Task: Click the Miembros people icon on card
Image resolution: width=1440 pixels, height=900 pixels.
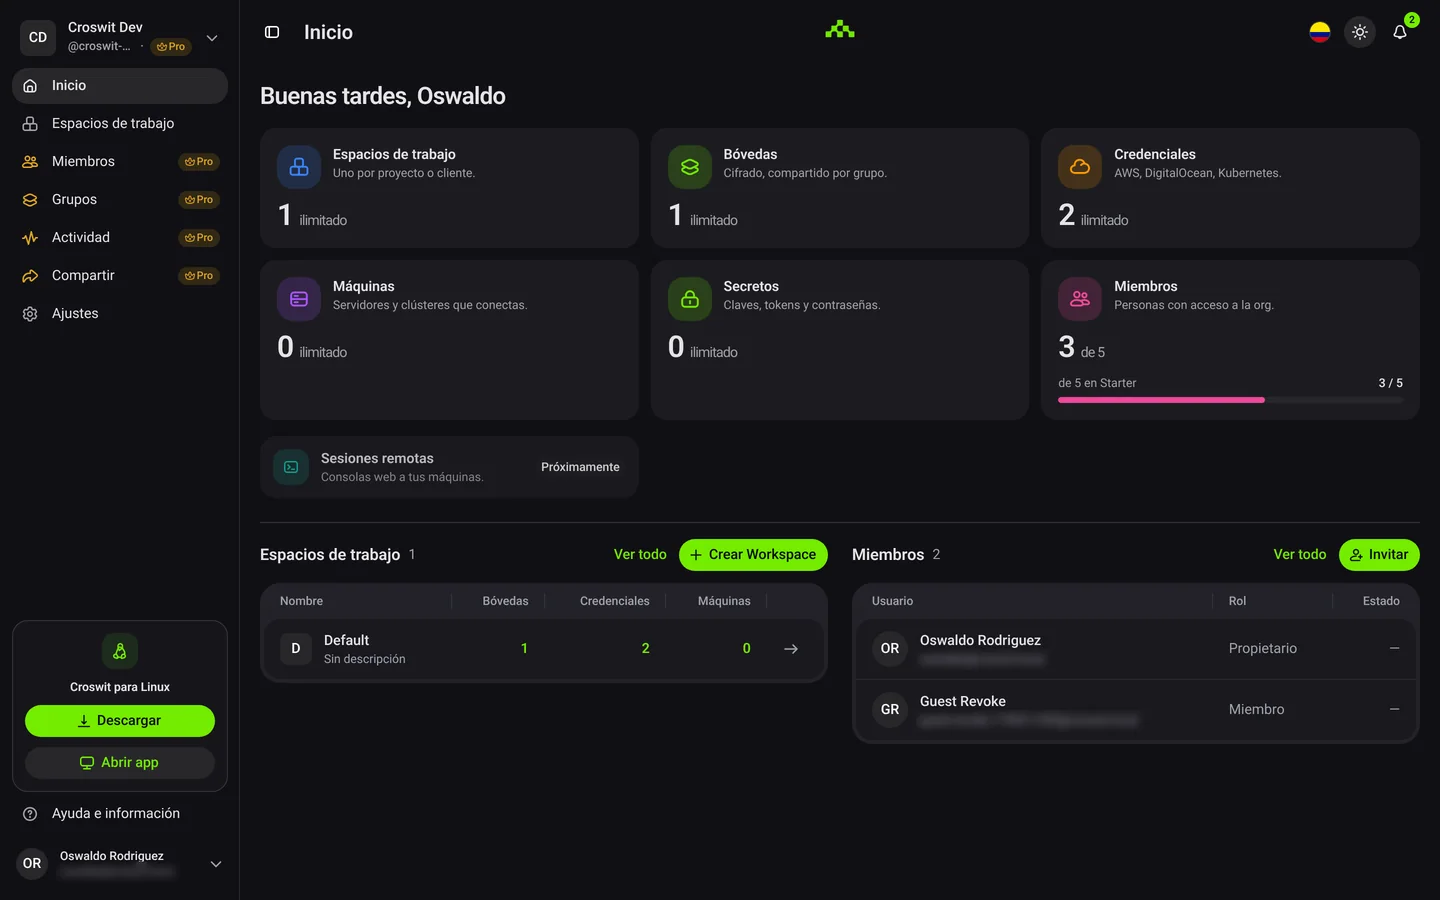Action: point(1080,299)
